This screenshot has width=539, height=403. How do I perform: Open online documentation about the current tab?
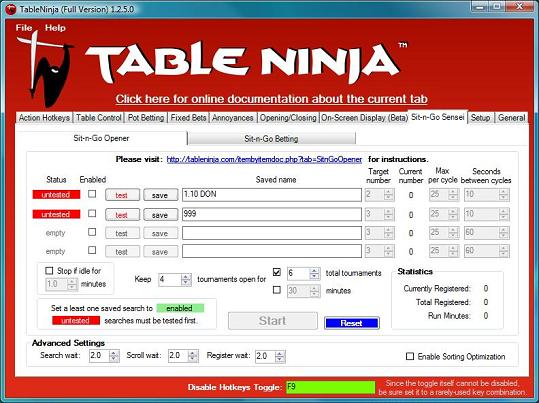click(271, 99)
